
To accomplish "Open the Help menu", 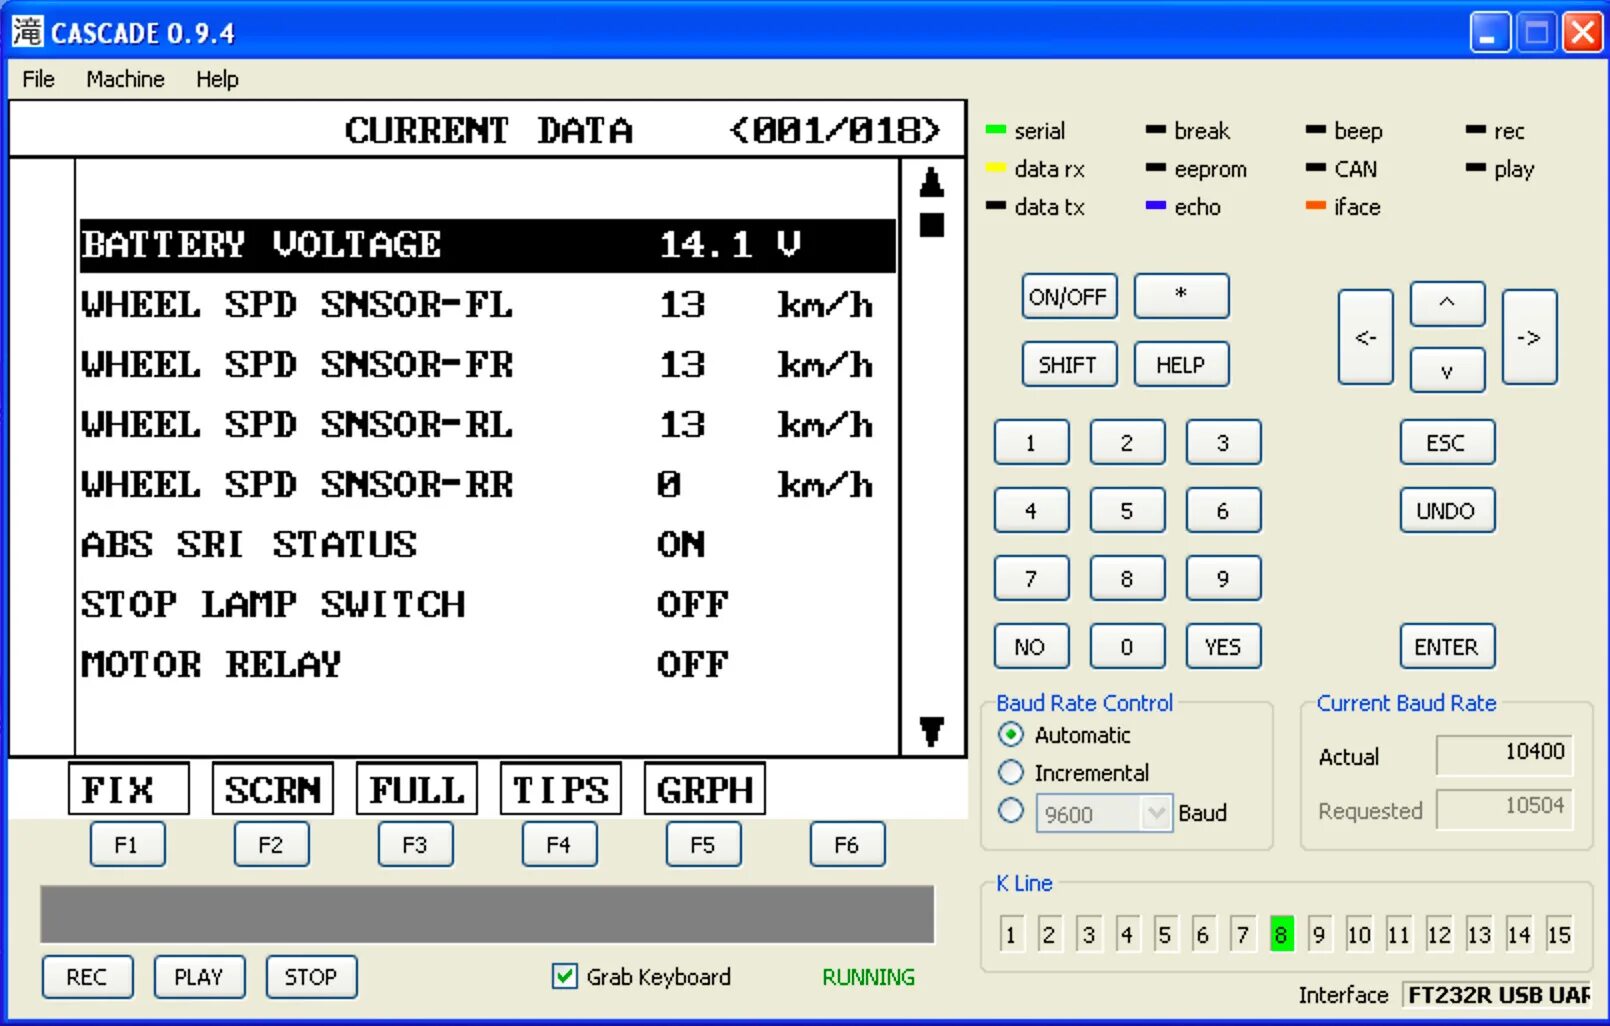I will point(217,79).
